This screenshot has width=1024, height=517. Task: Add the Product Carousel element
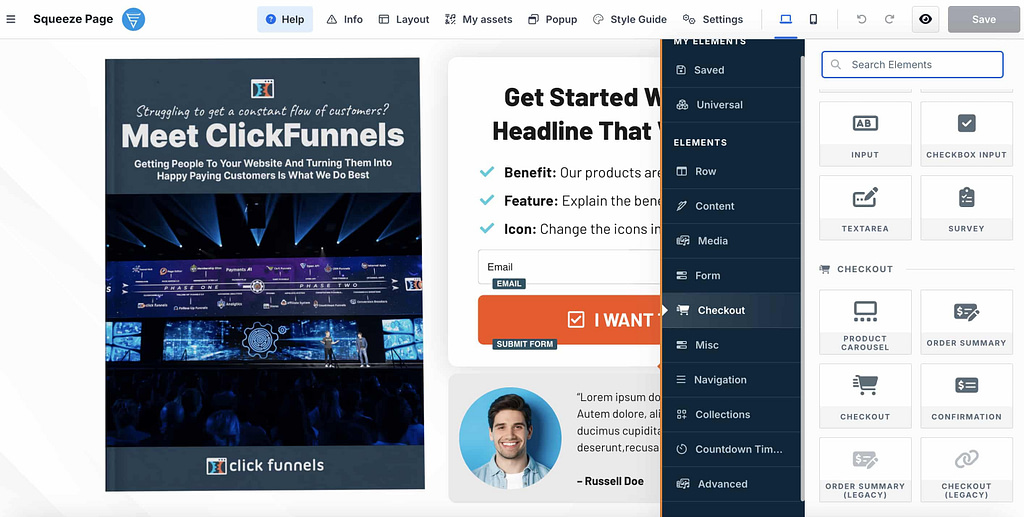pyautogui.click(x=865, y=322)
